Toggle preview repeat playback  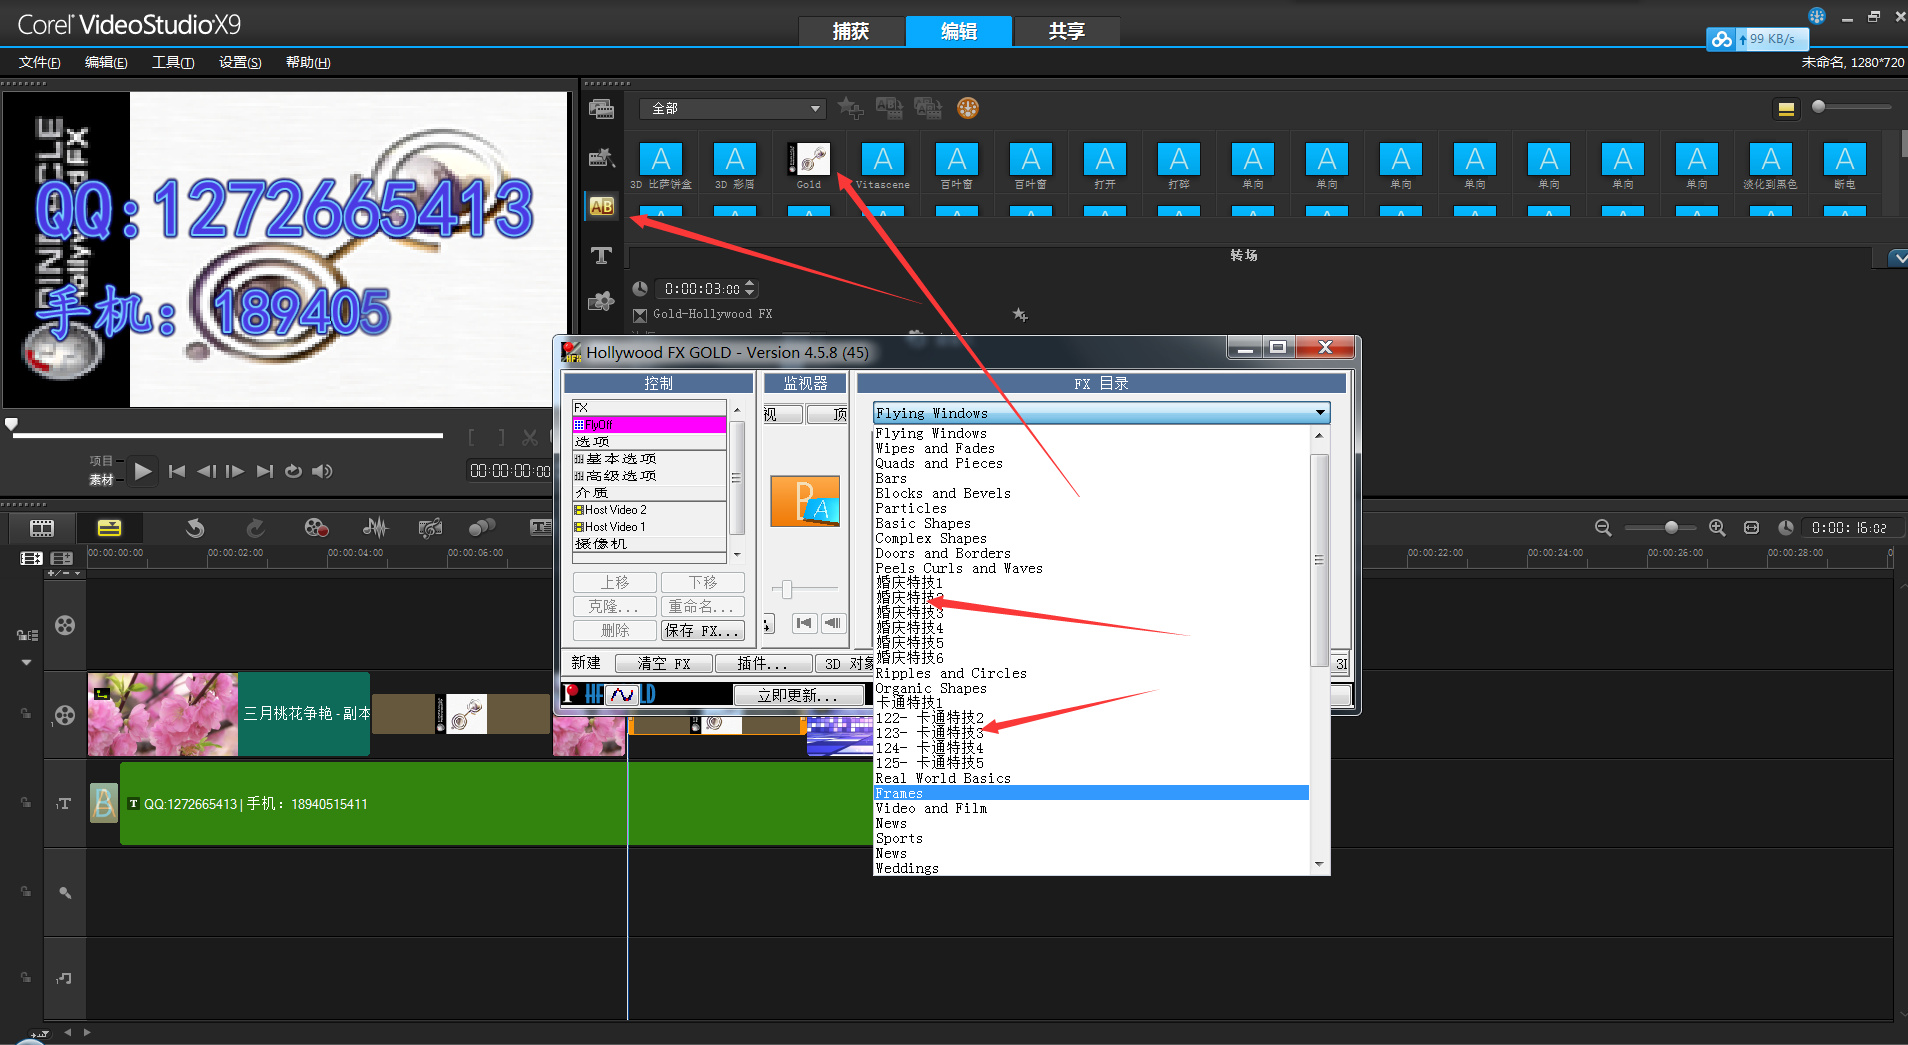coord(293,471)
